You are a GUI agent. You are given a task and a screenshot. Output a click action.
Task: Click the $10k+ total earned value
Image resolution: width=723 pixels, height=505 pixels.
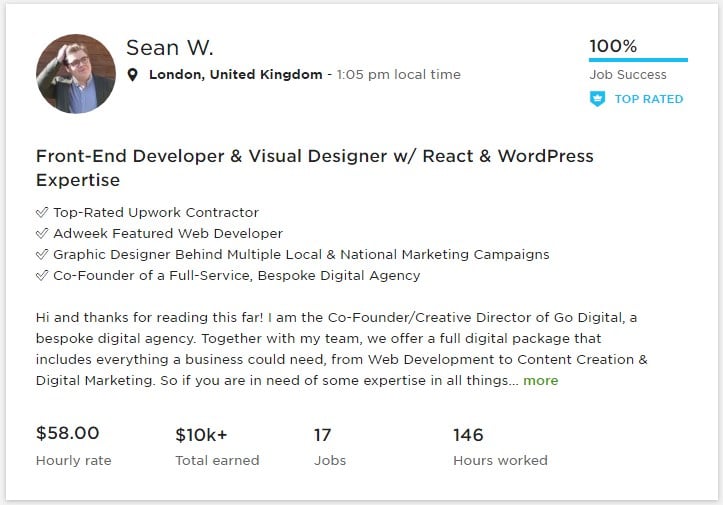[x=201, y=434]
